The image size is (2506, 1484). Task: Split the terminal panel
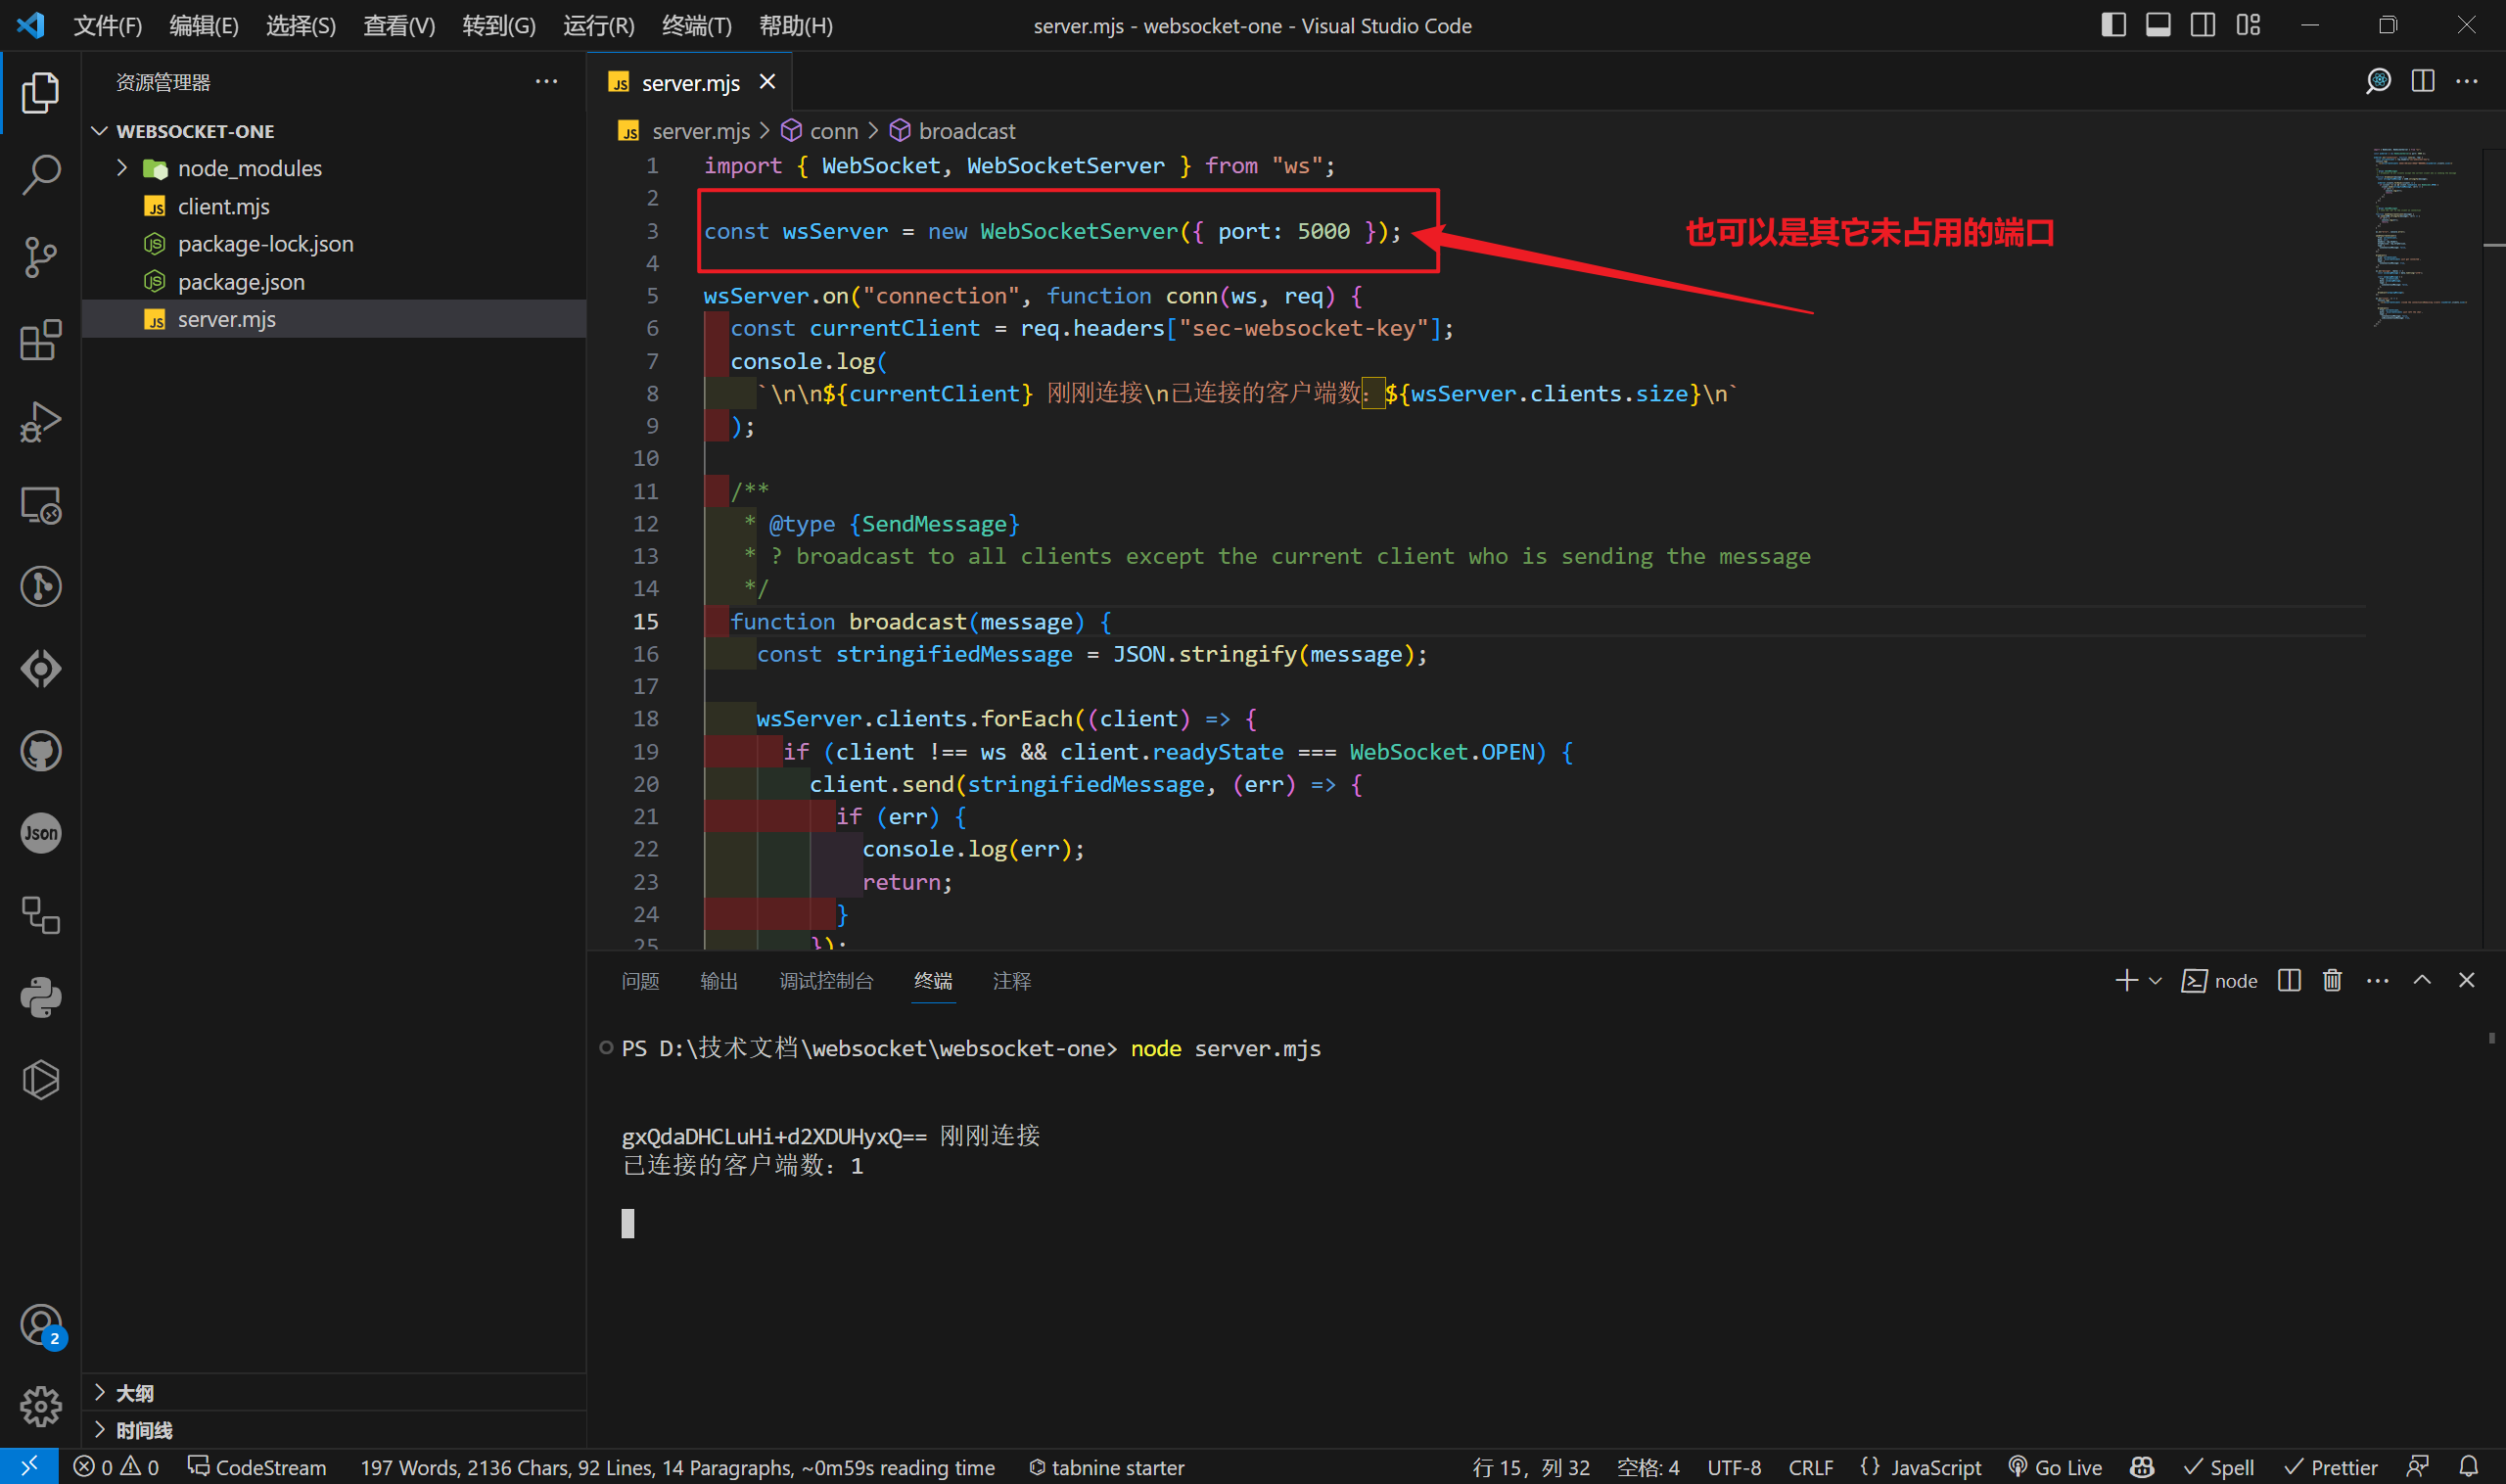[2288, 980]
